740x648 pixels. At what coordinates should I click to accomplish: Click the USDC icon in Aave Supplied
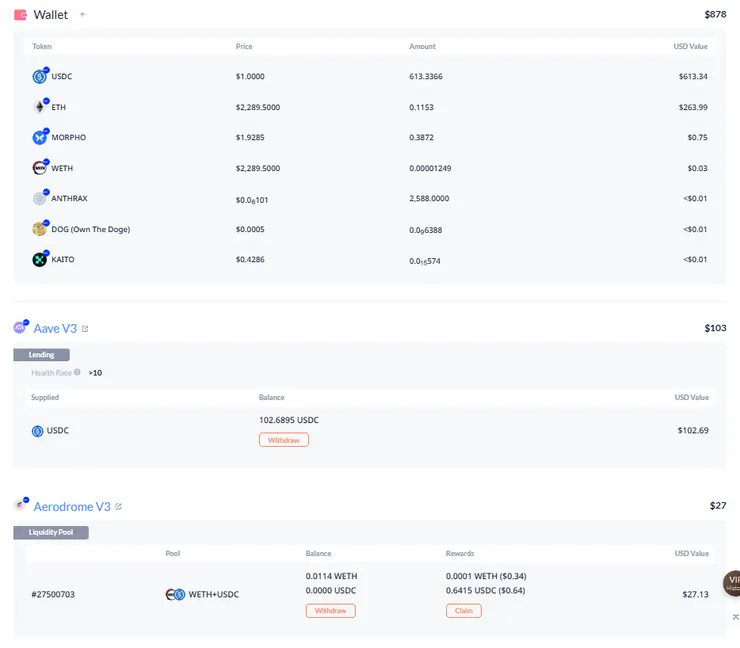pyautogui.click(x=37, y=431)
